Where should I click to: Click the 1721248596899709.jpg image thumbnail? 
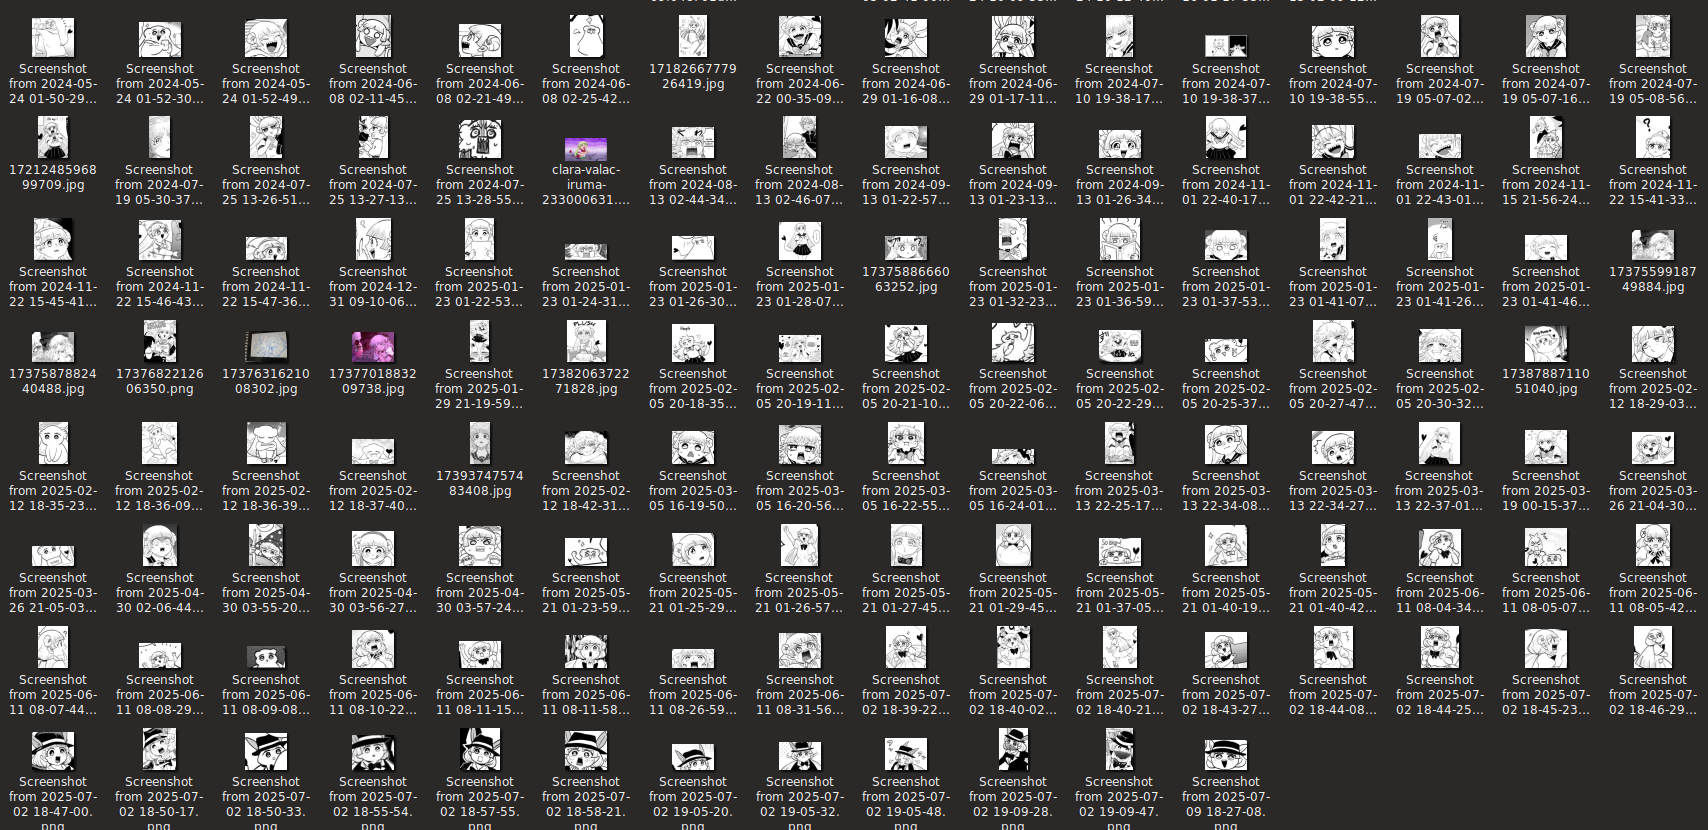pyautogui.click(x=53, y=138)
